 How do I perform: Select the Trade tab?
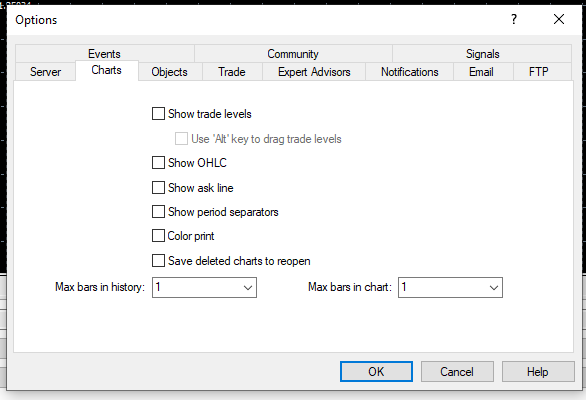coord(232,72)
